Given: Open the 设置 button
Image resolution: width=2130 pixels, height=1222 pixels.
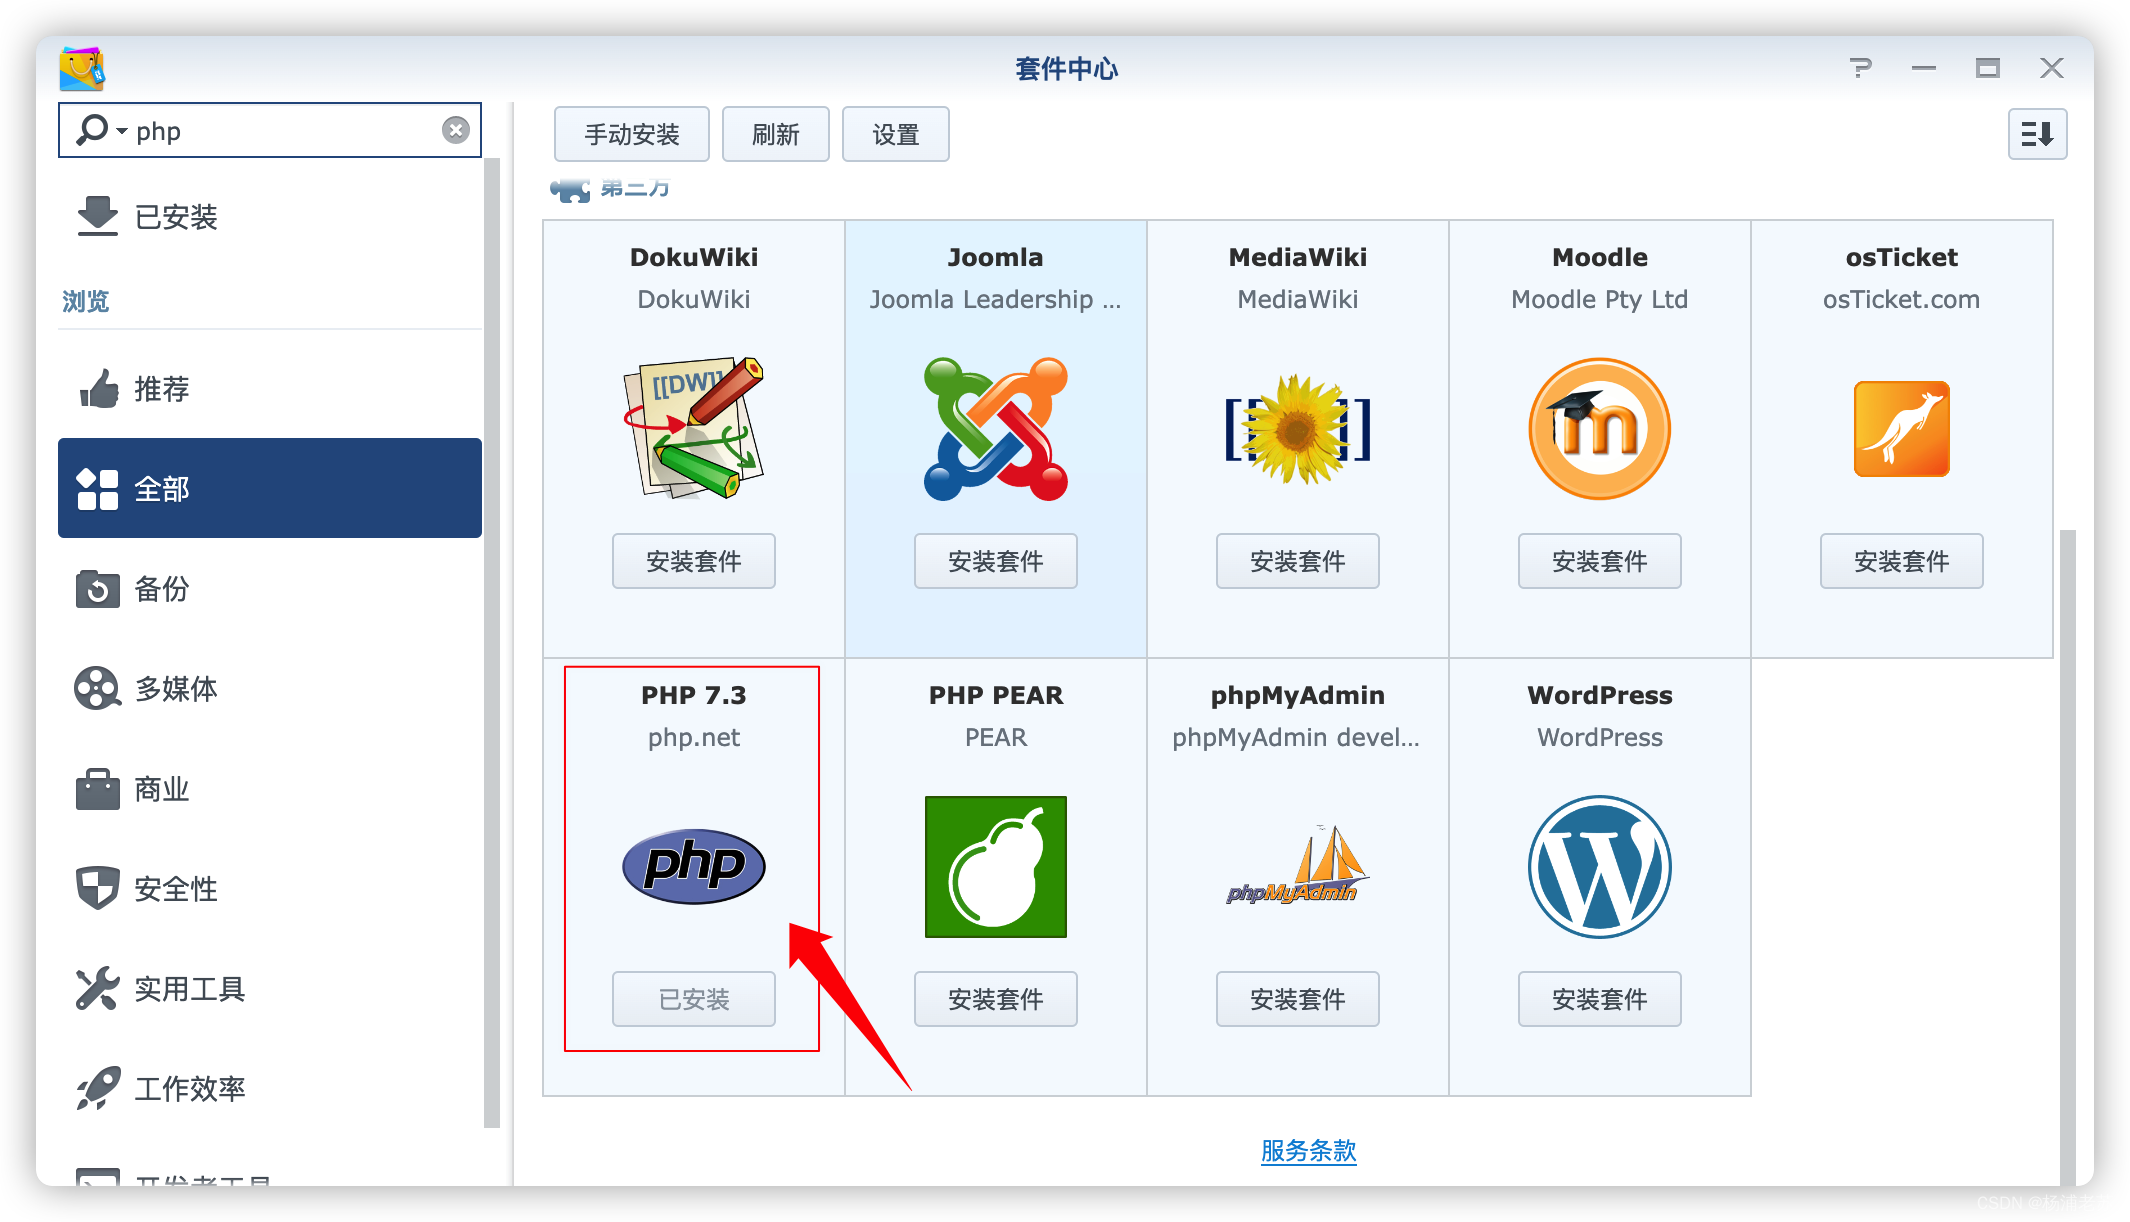Looking at the screenshot, I should [896, 134].
